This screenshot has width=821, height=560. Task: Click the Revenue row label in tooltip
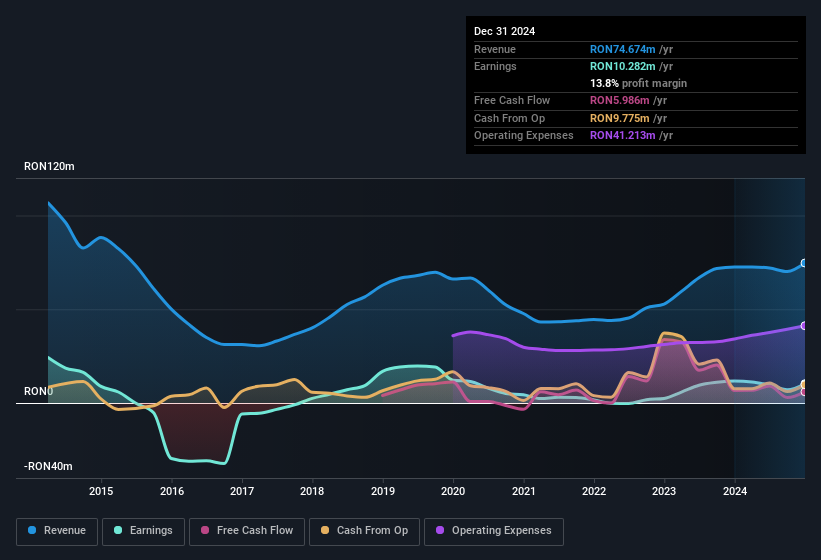(x=495, y=49)
